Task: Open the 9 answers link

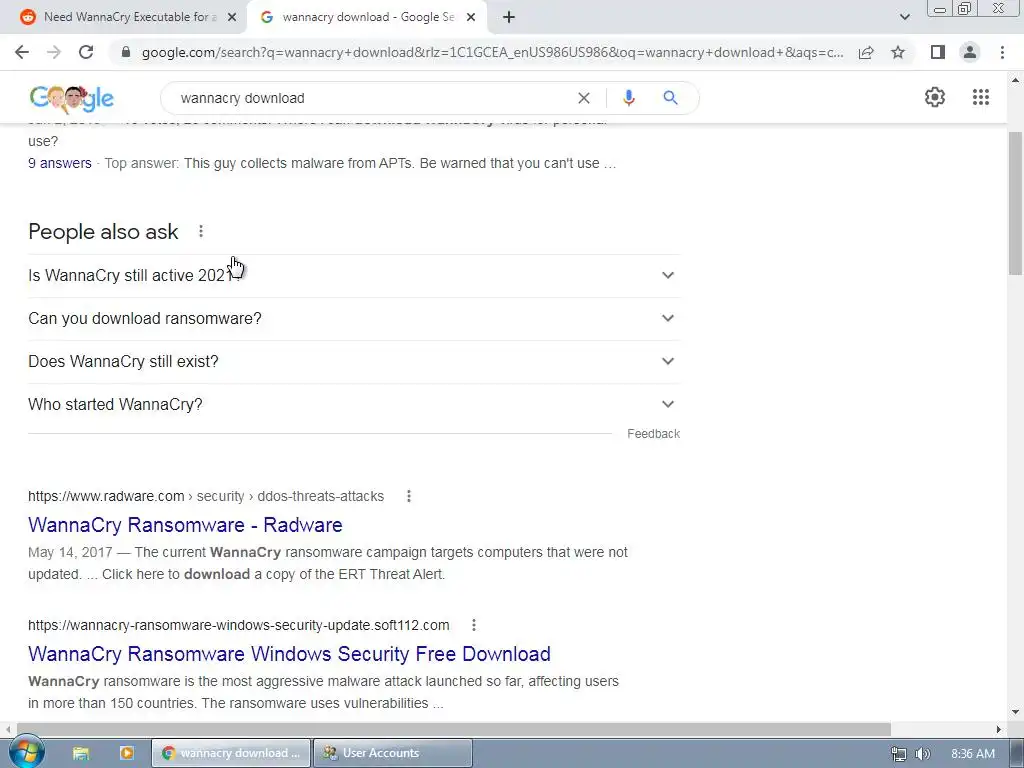Action: (x=59, y=163)
